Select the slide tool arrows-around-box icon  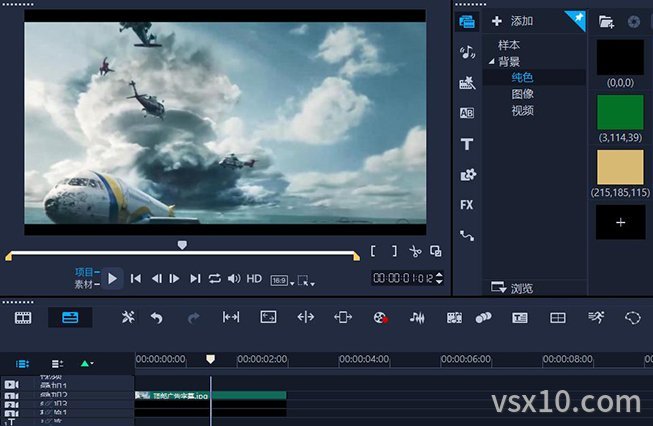point(343,317)
